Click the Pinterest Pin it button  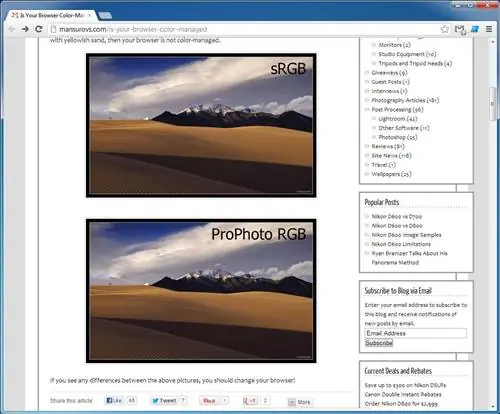[x=209, y=400]
